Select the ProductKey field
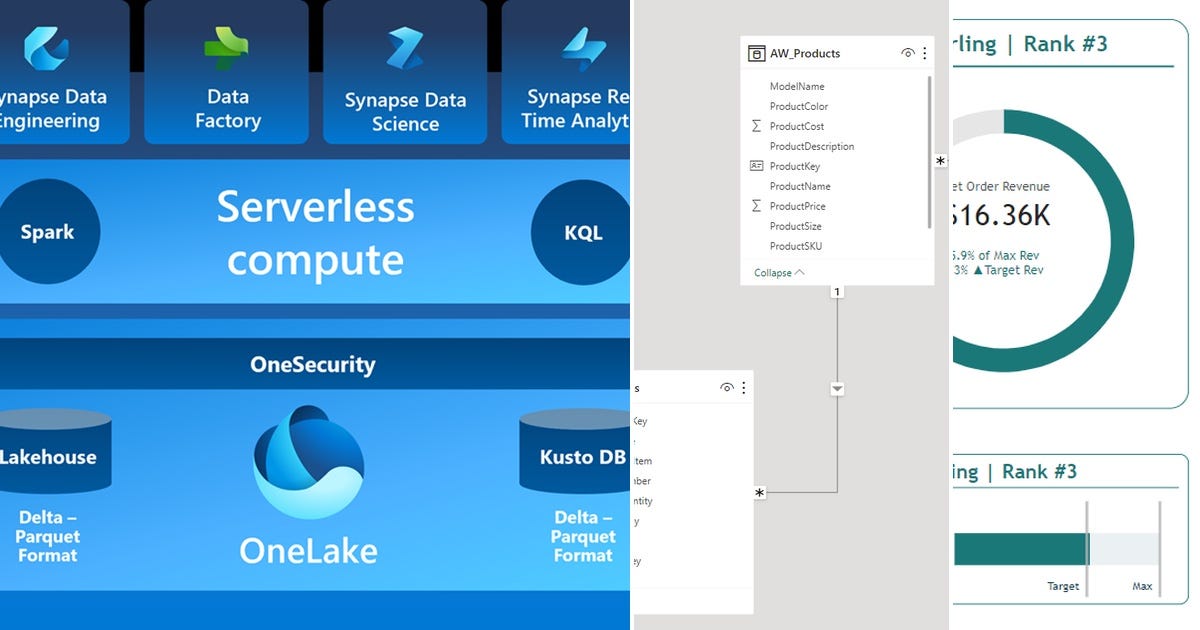This screenshot has width=1200, height=630. [797, 165]
